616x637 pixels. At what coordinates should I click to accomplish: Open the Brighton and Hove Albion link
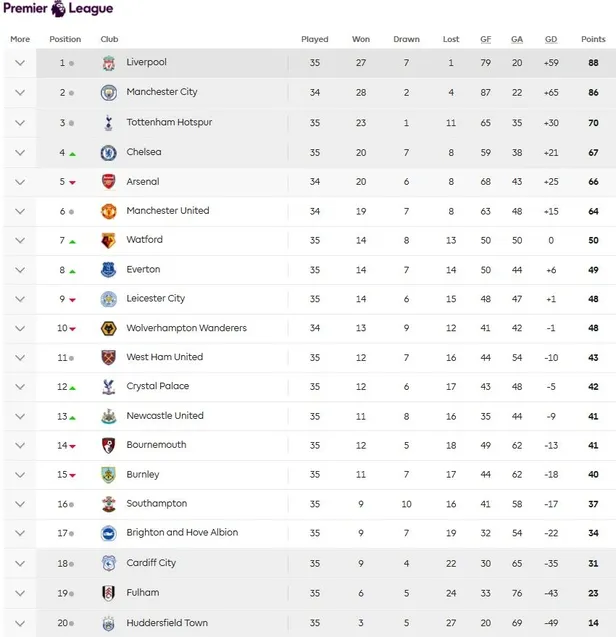[x=182, y=532]
